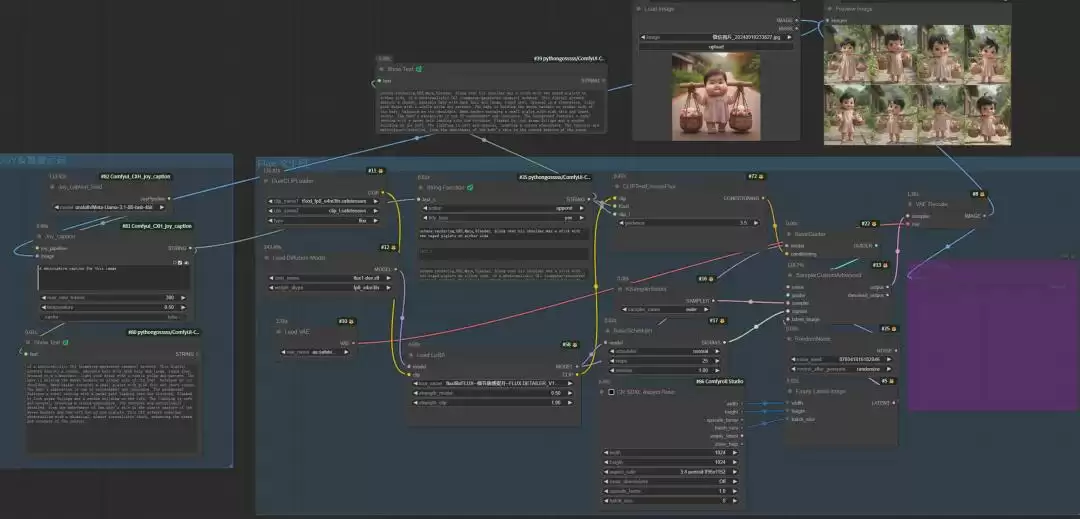Open the aspect_ratio dropdown in CR SDXL node
The height and width of the screenshot is (519, 1080).
click(672, 472)
